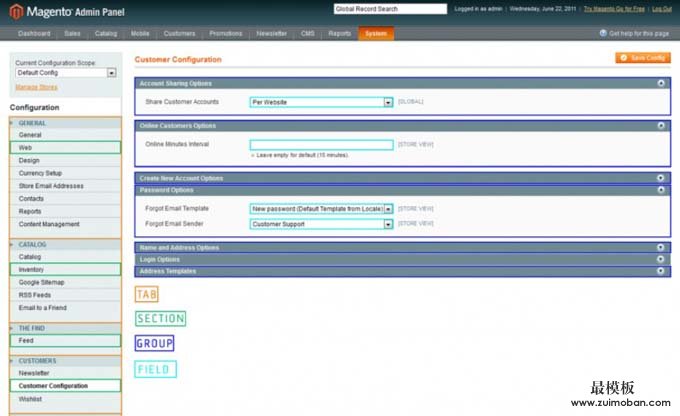Select Feed under The Find
The height and width of the screenshot is (416, 680).
click(x=65, y=341)
